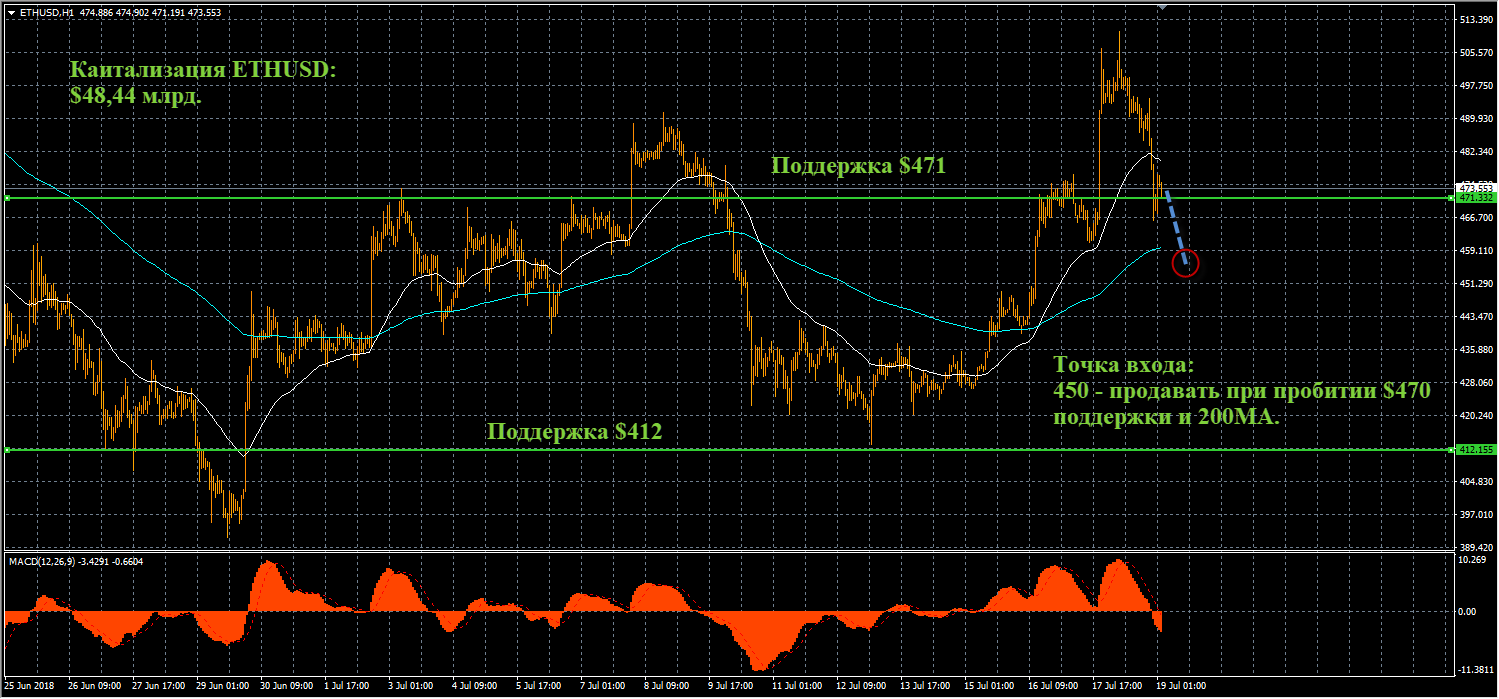The width and height of the screenshot is (1499, 699).
Task: Click the 482.340 price scale label
Action: pyautogui.click(x=1476, y=152)
